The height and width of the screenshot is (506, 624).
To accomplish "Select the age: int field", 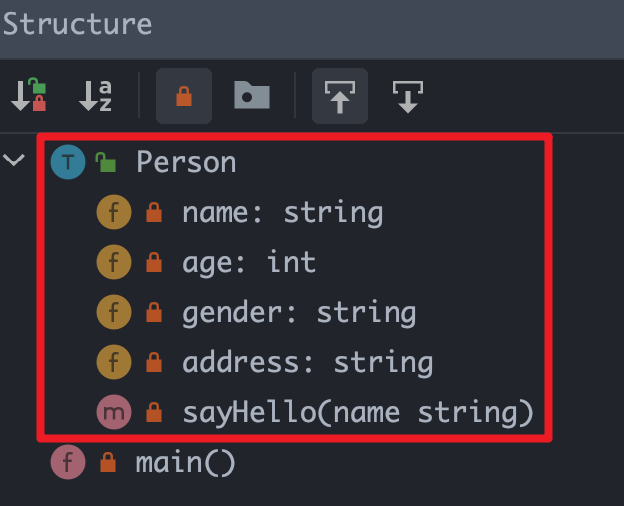I will pos(249,263).
